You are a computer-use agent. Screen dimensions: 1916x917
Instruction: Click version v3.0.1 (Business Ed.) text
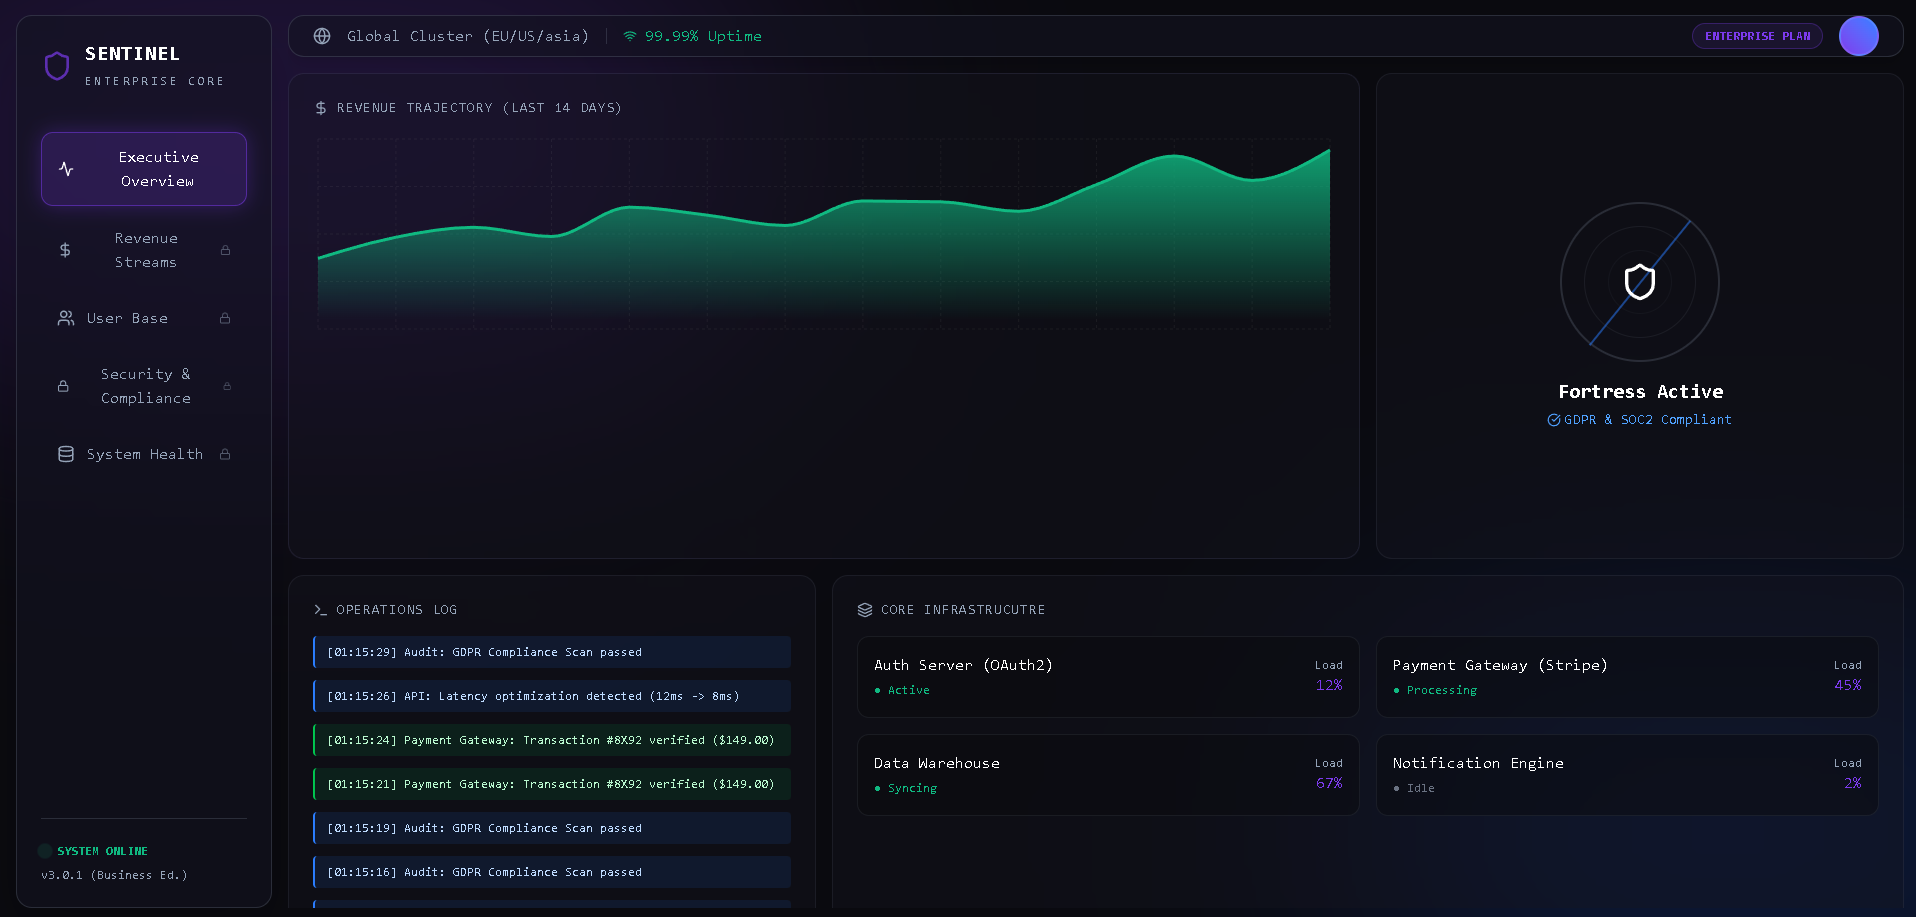(x=114, y=875)
